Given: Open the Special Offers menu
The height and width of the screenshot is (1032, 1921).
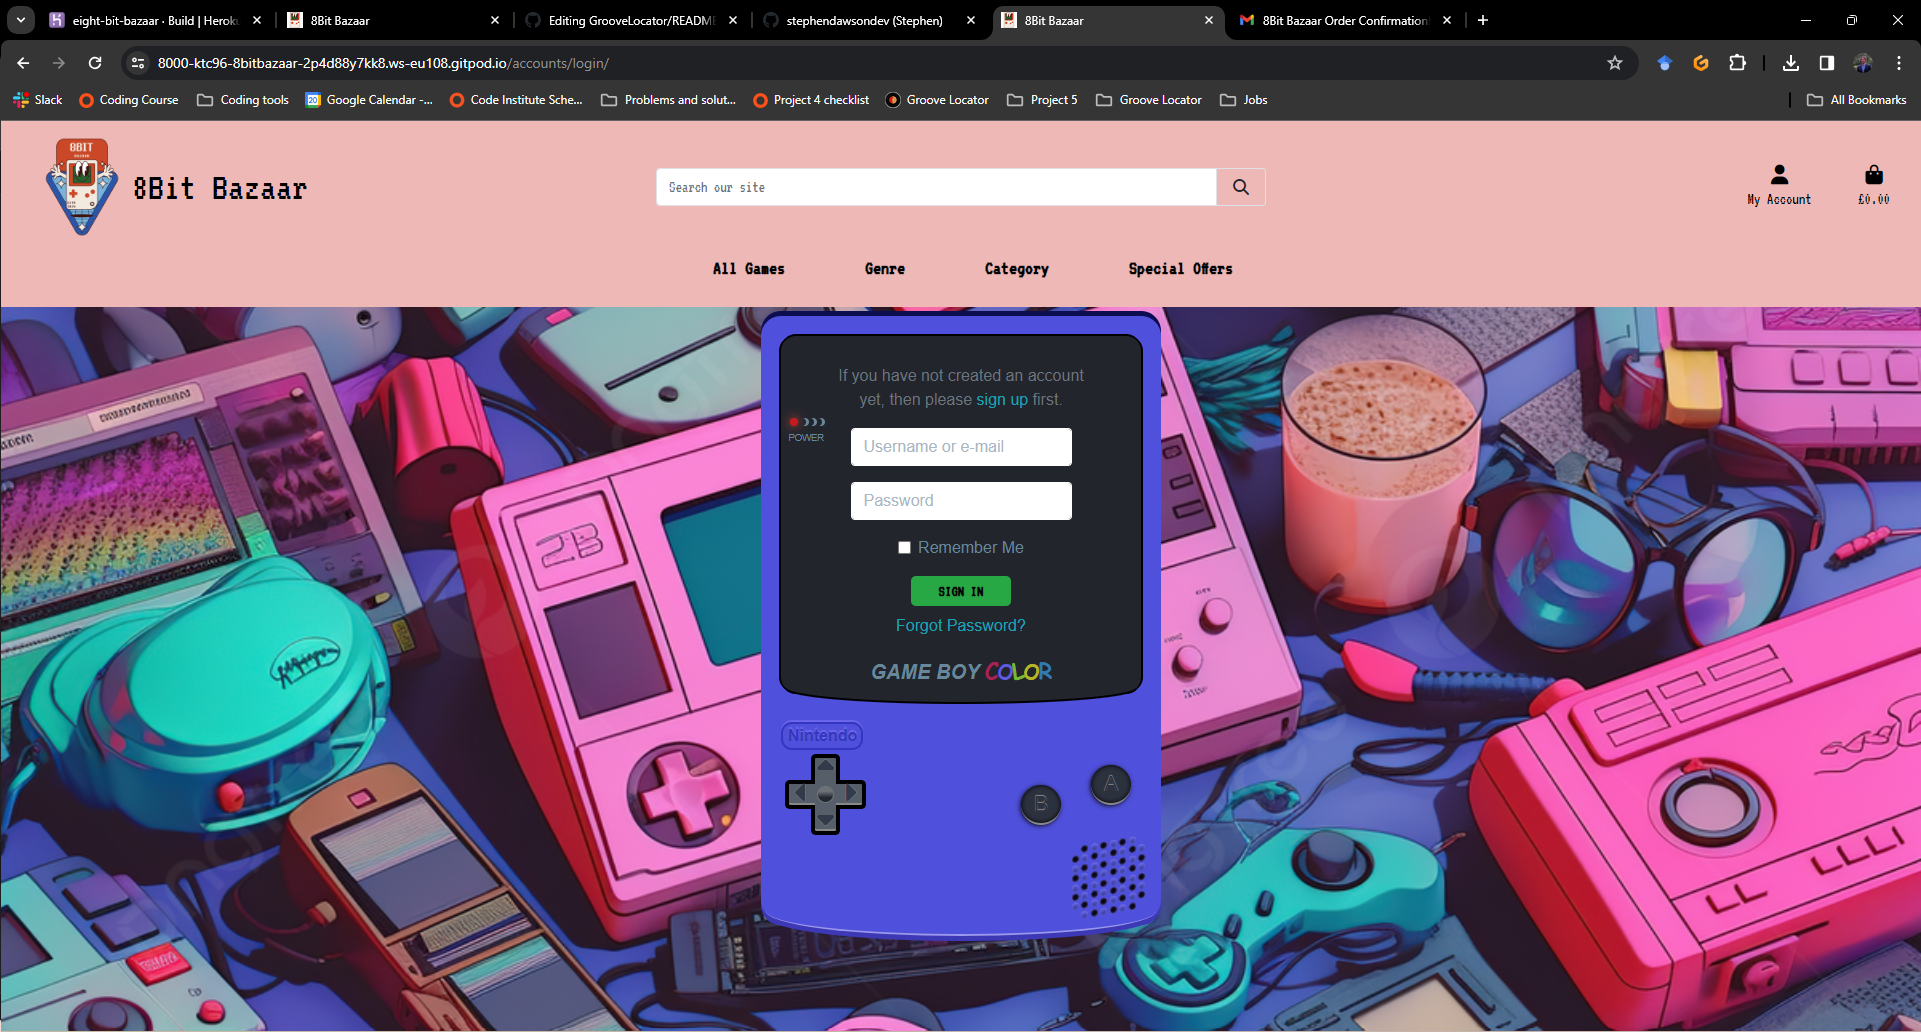Looking at the screenshot, I should [1180, 269].
